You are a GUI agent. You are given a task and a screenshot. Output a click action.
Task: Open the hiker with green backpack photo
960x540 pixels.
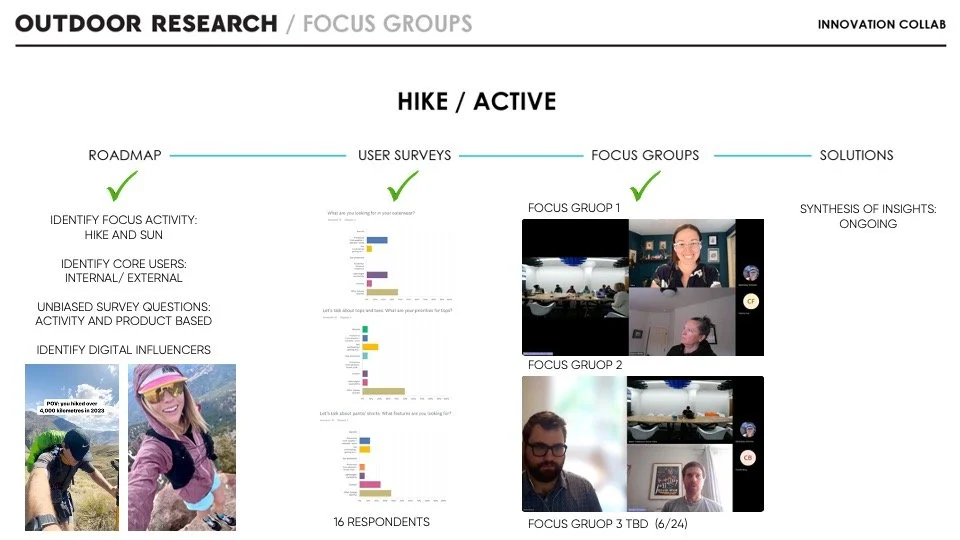(x=72, y=448)
